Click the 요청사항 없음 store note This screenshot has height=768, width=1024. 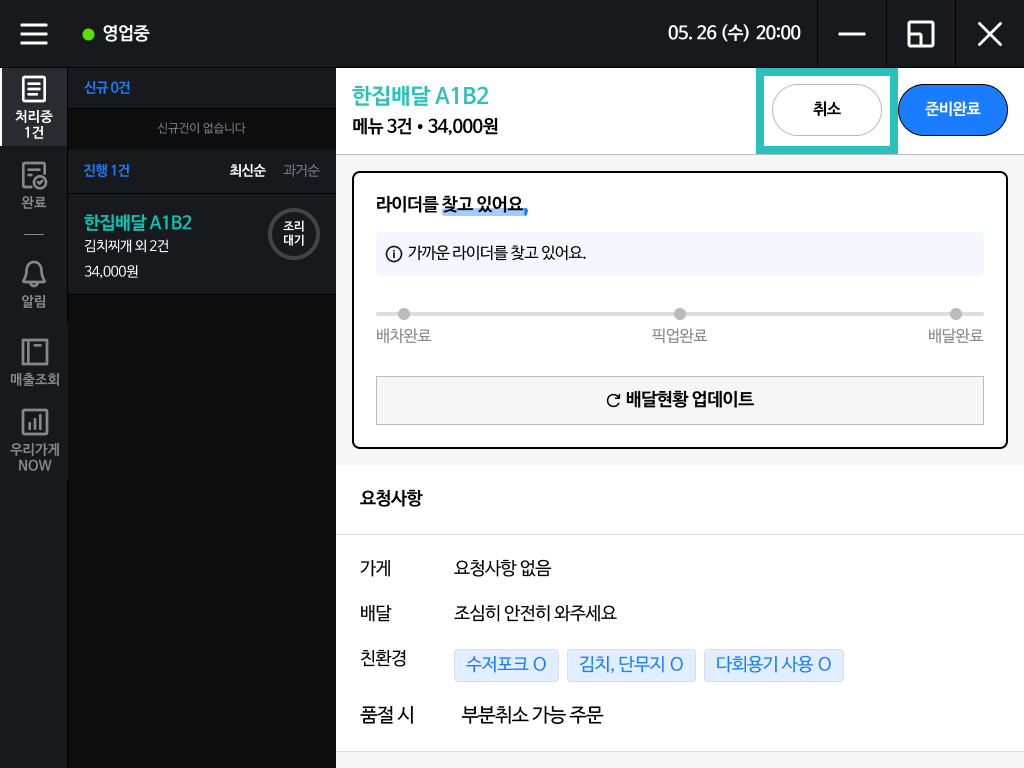point(502,568)
